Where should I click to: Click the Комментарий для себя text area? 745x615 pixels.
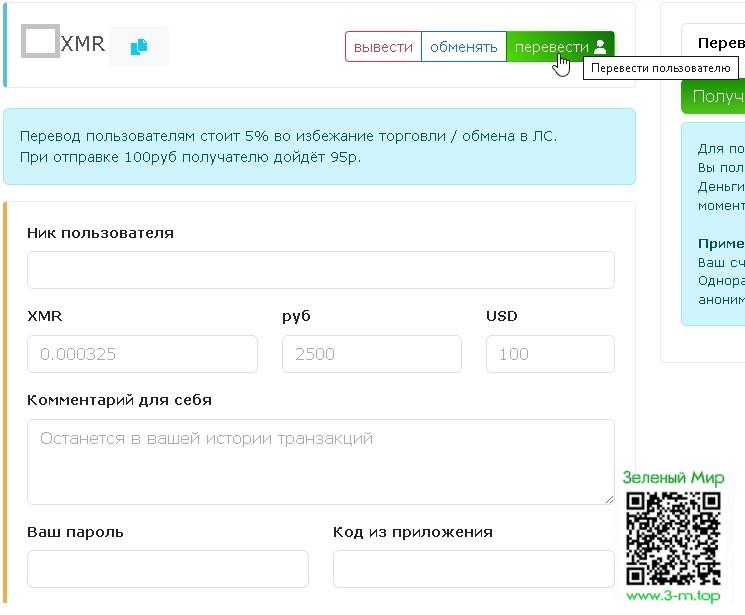coord(320,461)
